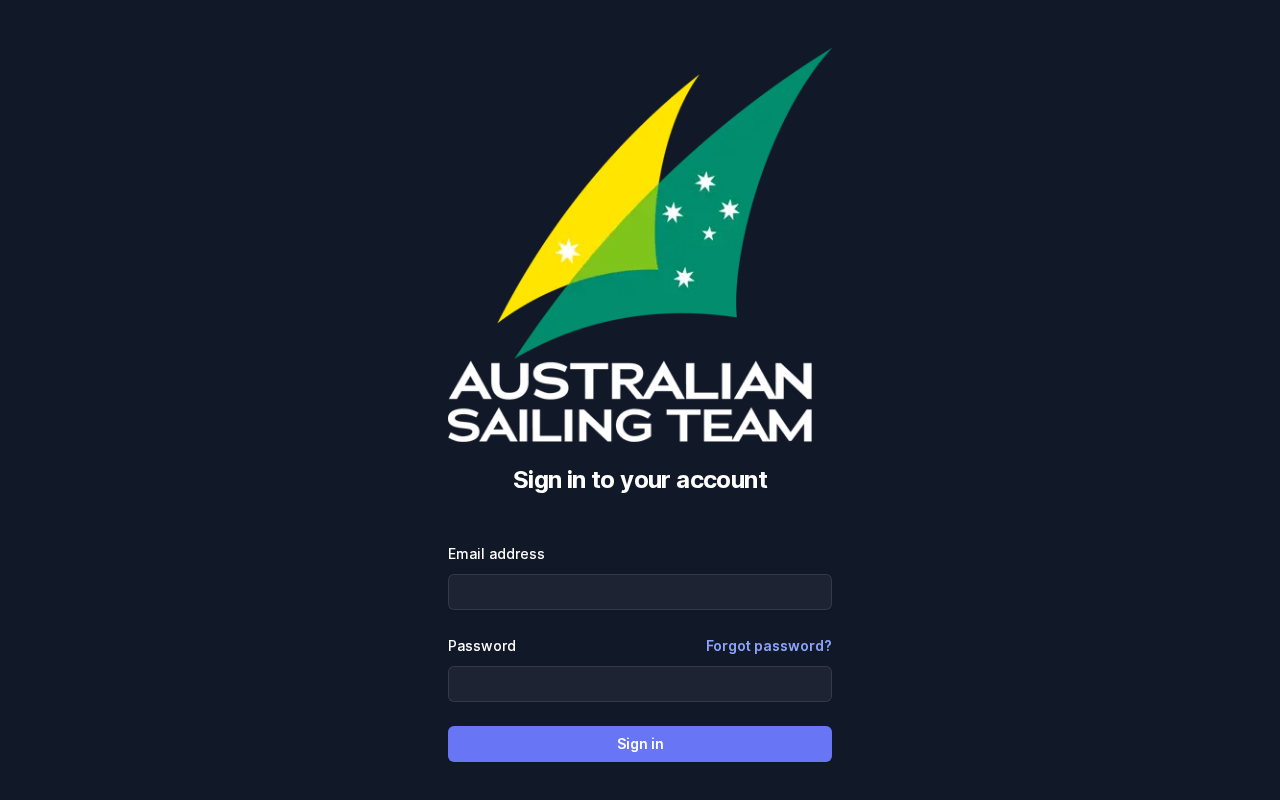Focus the Password input field
Screen dimensions: 1280x800
tap(640, 684)
